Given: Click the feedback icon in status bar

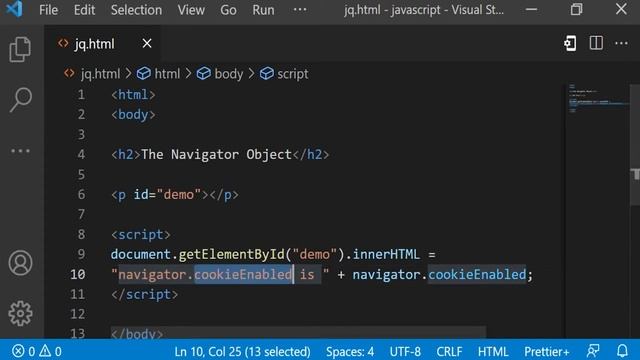Looking at the screenshot, I should tap(593, 351).
